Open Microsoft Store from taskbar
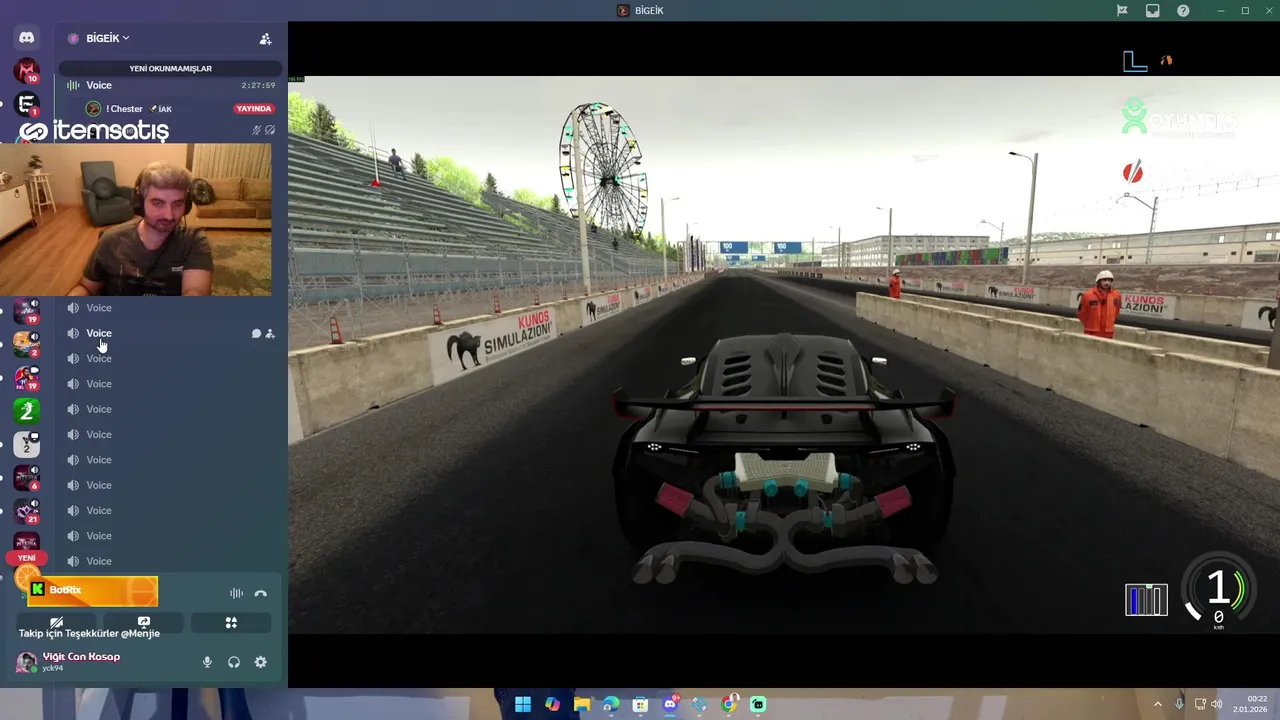 [x=640, y=704]
